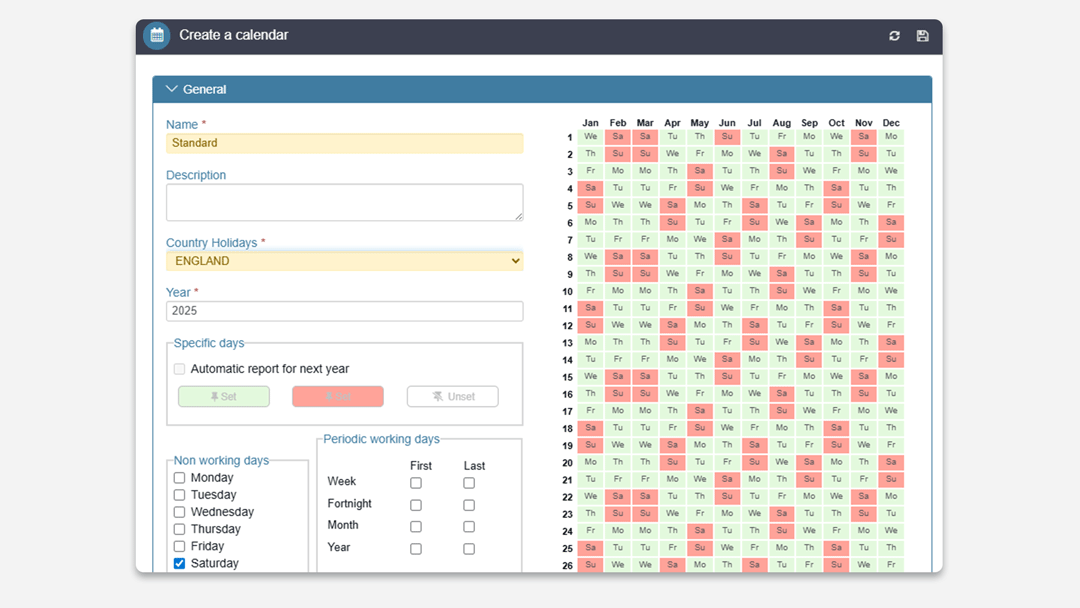Screen dimensions: 1080x608
Task: Tick the Friday non working day checkbox
Action: point(180,546)
